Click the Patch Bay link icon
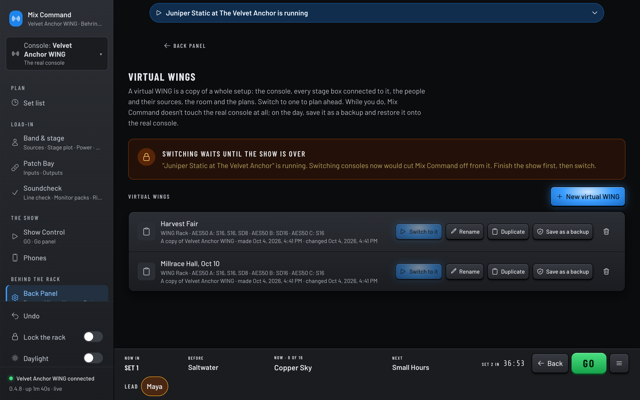This screenshot has height=400, width=640. pos(15,168)
